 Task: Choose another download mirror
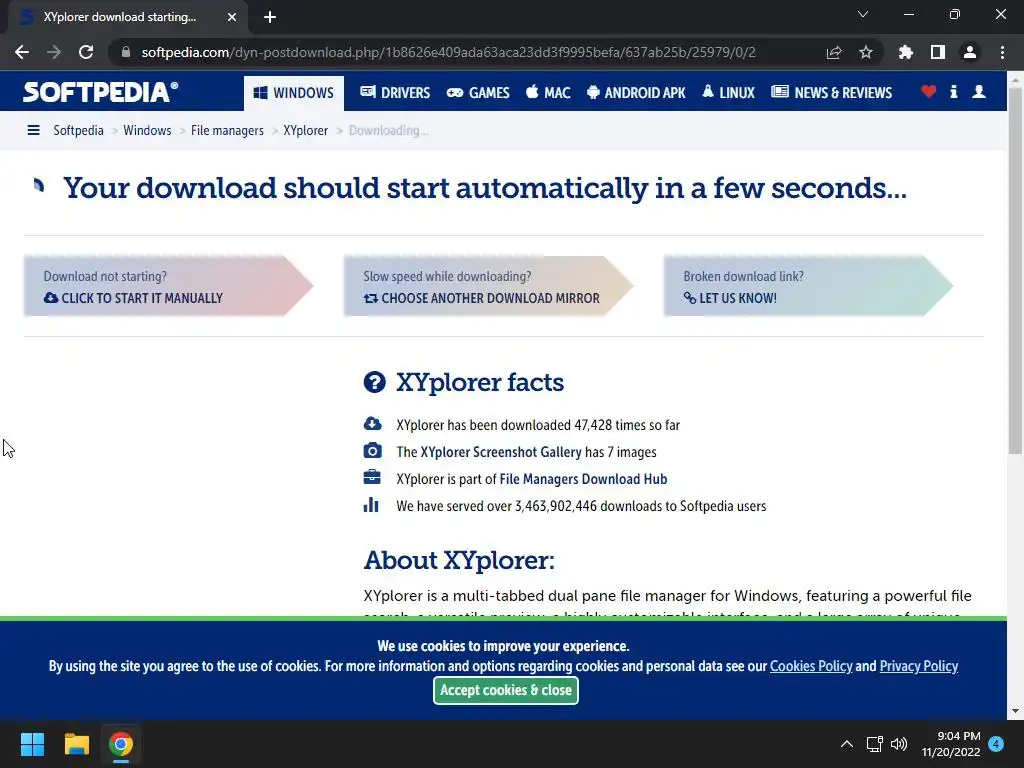[482, 298]
